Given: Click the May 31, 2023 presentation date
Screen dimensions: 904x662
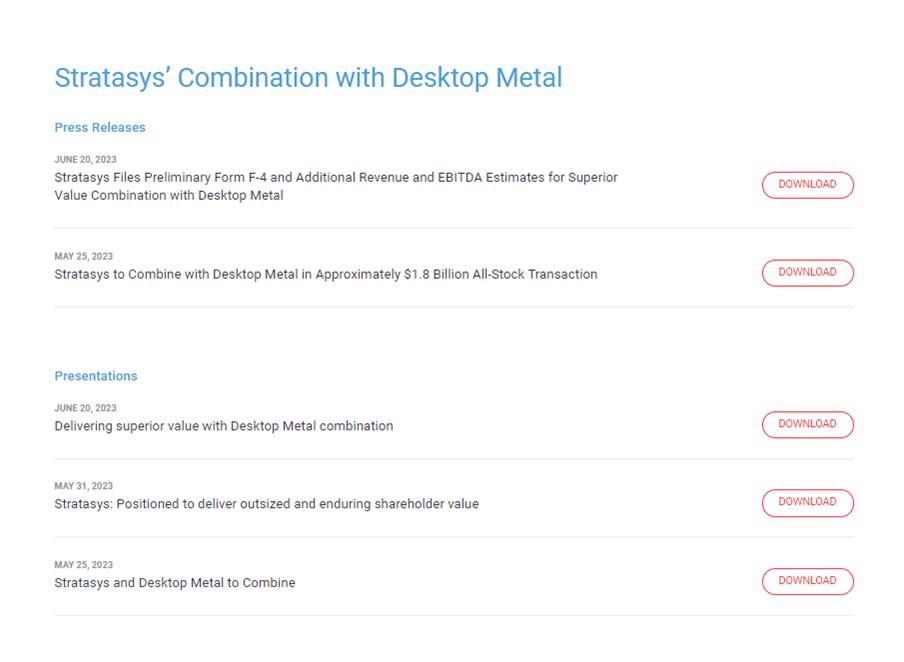Looking at the screenshot, I should click(83, 486).
